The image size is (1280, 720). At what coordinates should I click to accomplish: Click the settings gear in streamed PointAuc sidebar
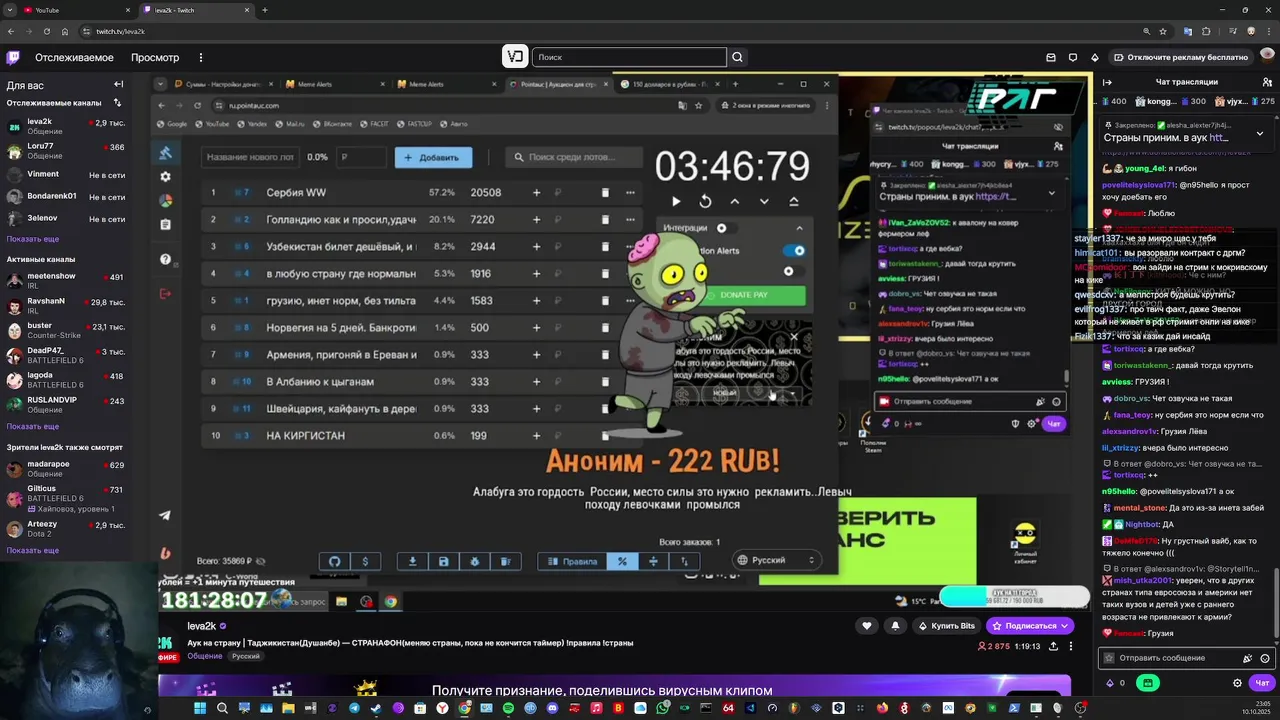click(x=165, y=177)
